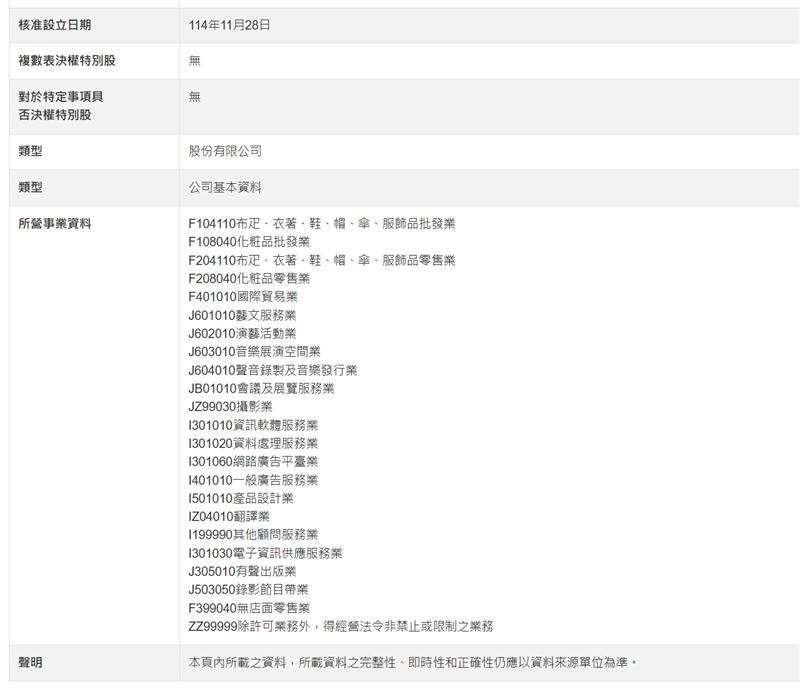Screen dimensions: 800x695
Task: Click the 複數表決權特別股 label
Action: 67,61
